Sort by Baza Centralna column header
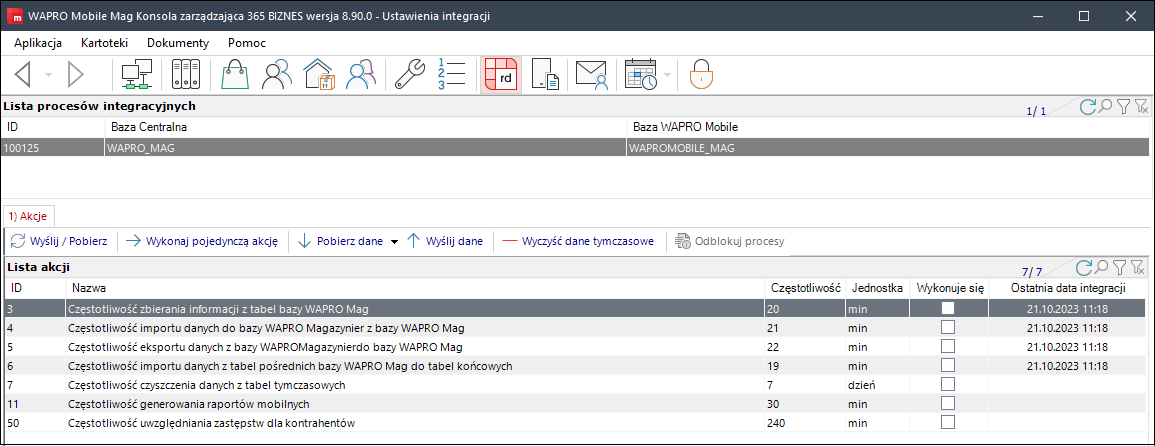 click(365, 128)
